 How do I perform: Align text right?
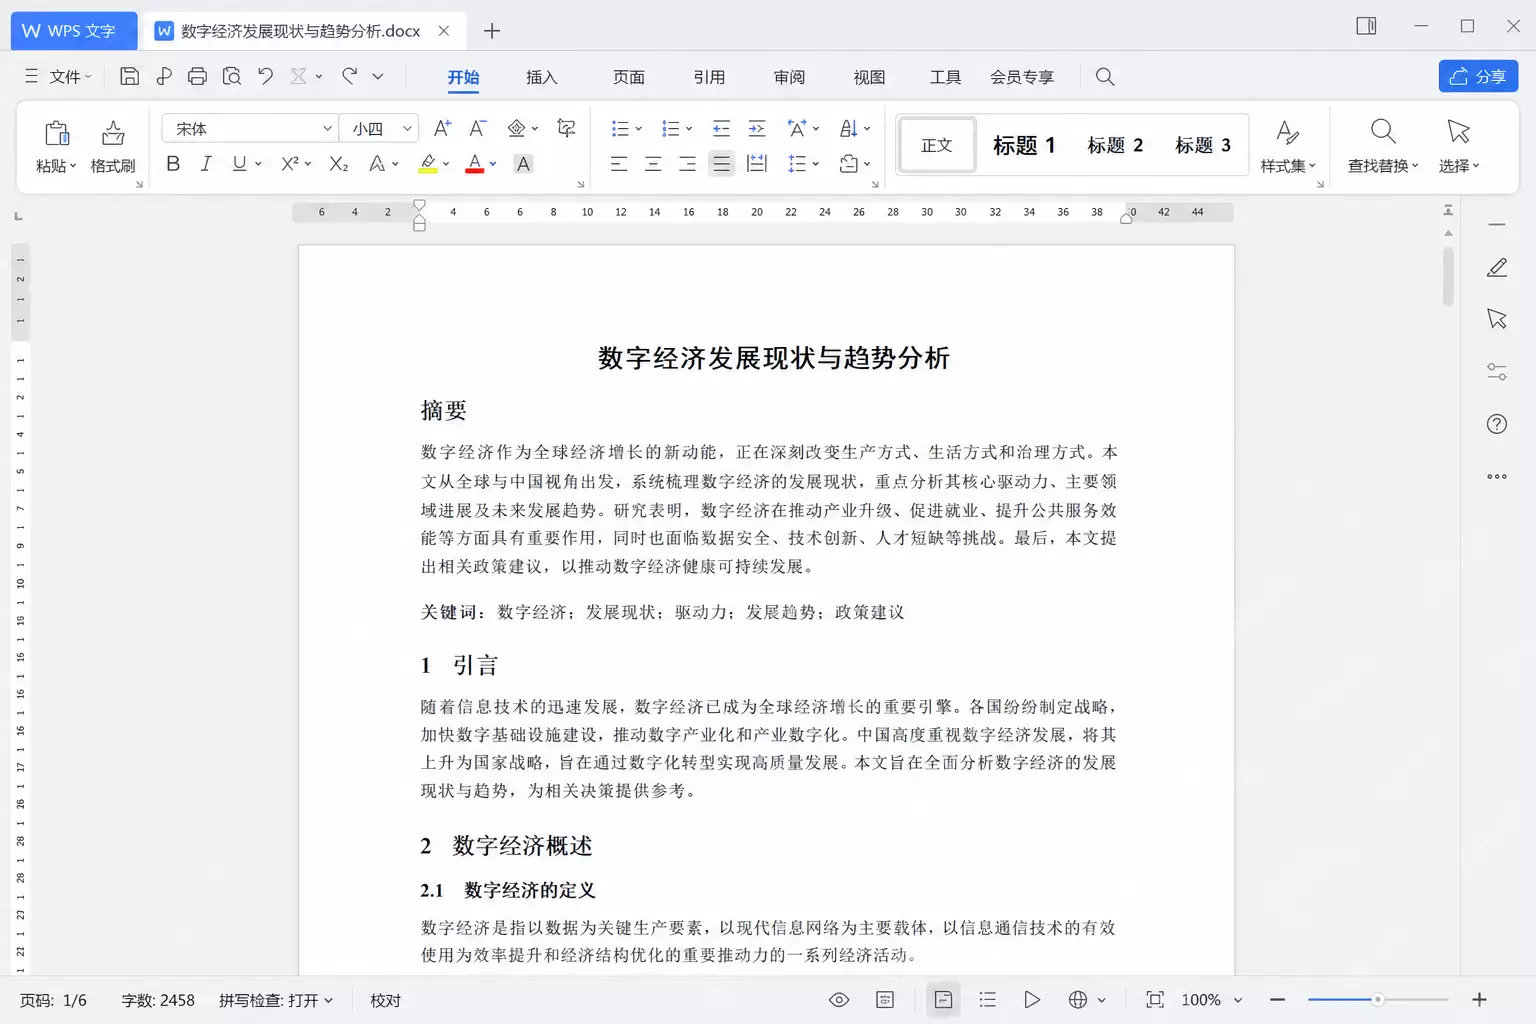click(687, 164)
